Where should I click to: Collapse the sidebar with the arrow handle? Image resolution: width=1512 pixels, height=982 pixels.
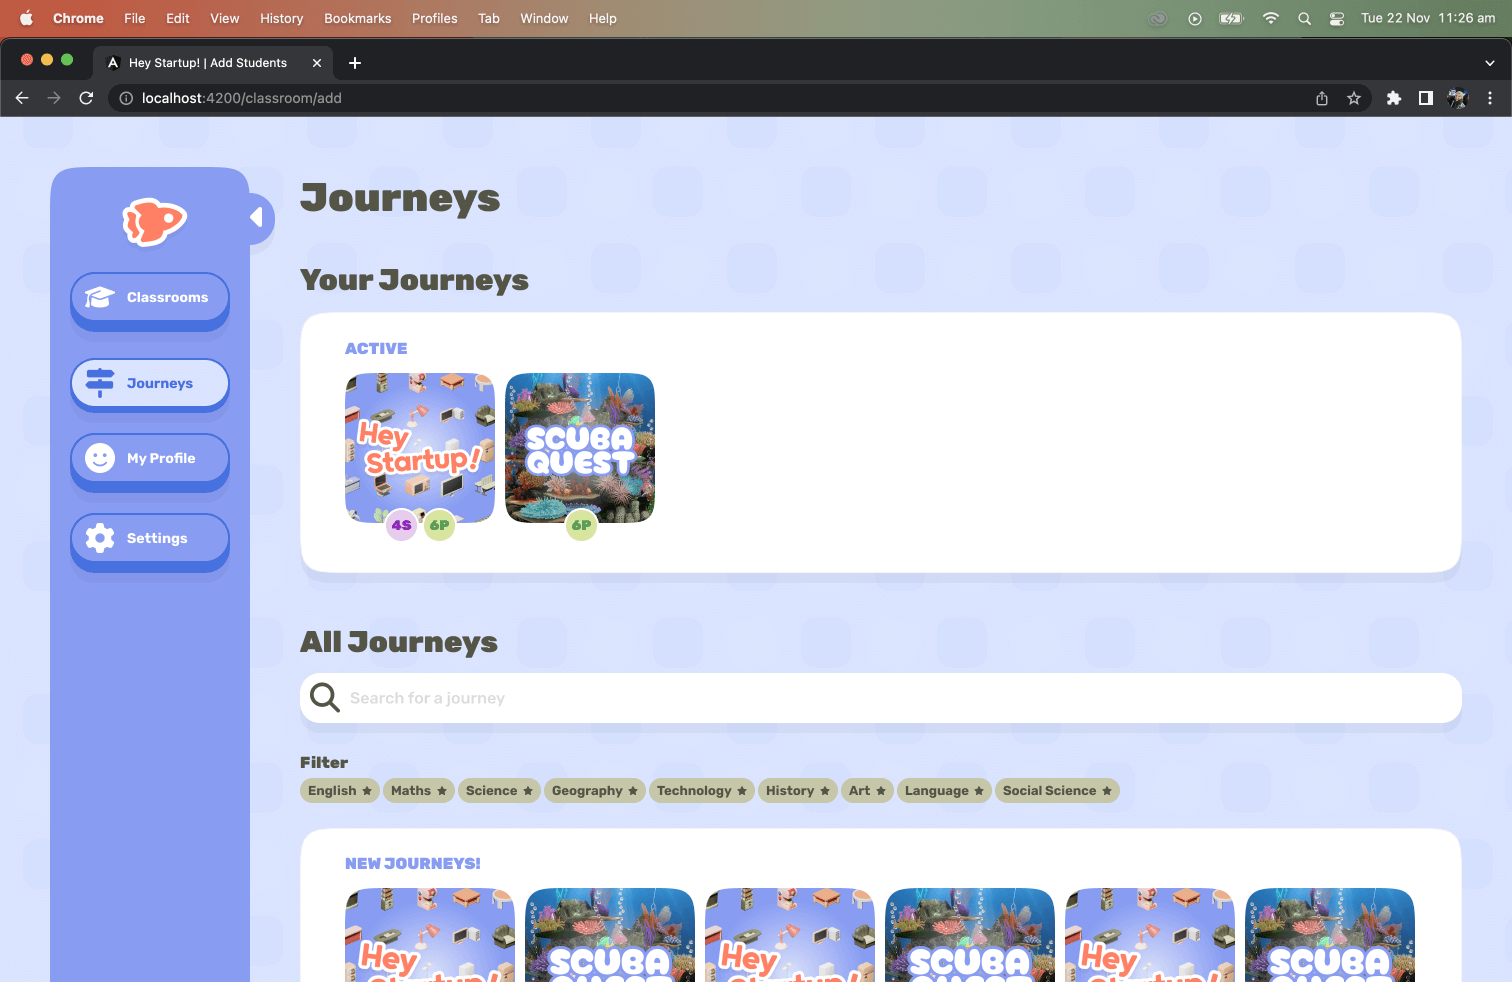pyautogui.click(x=258, y=217)
